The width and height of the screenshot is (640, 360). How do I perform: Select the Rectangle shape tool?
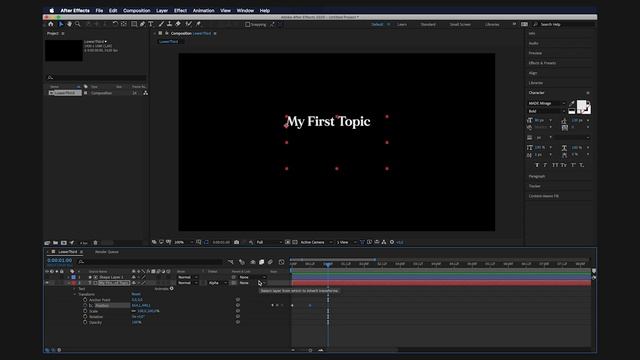click(134, 24)
